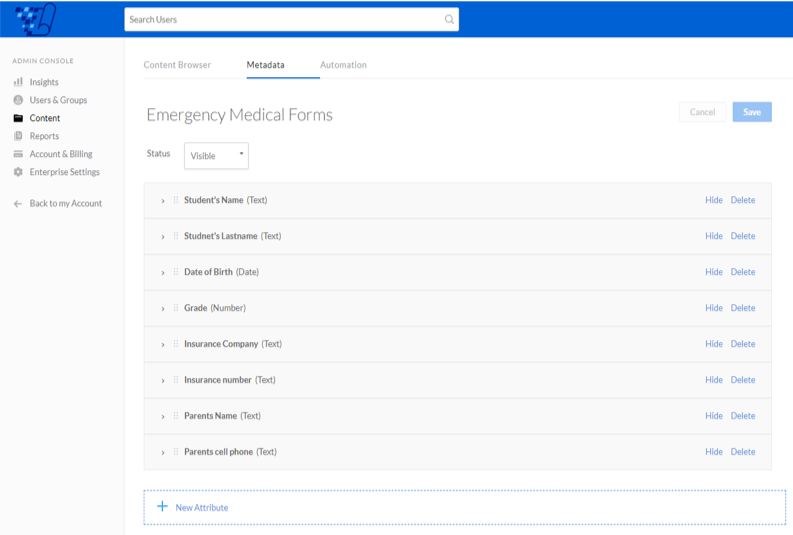Expand the Grade attribute row

point(163,308)
